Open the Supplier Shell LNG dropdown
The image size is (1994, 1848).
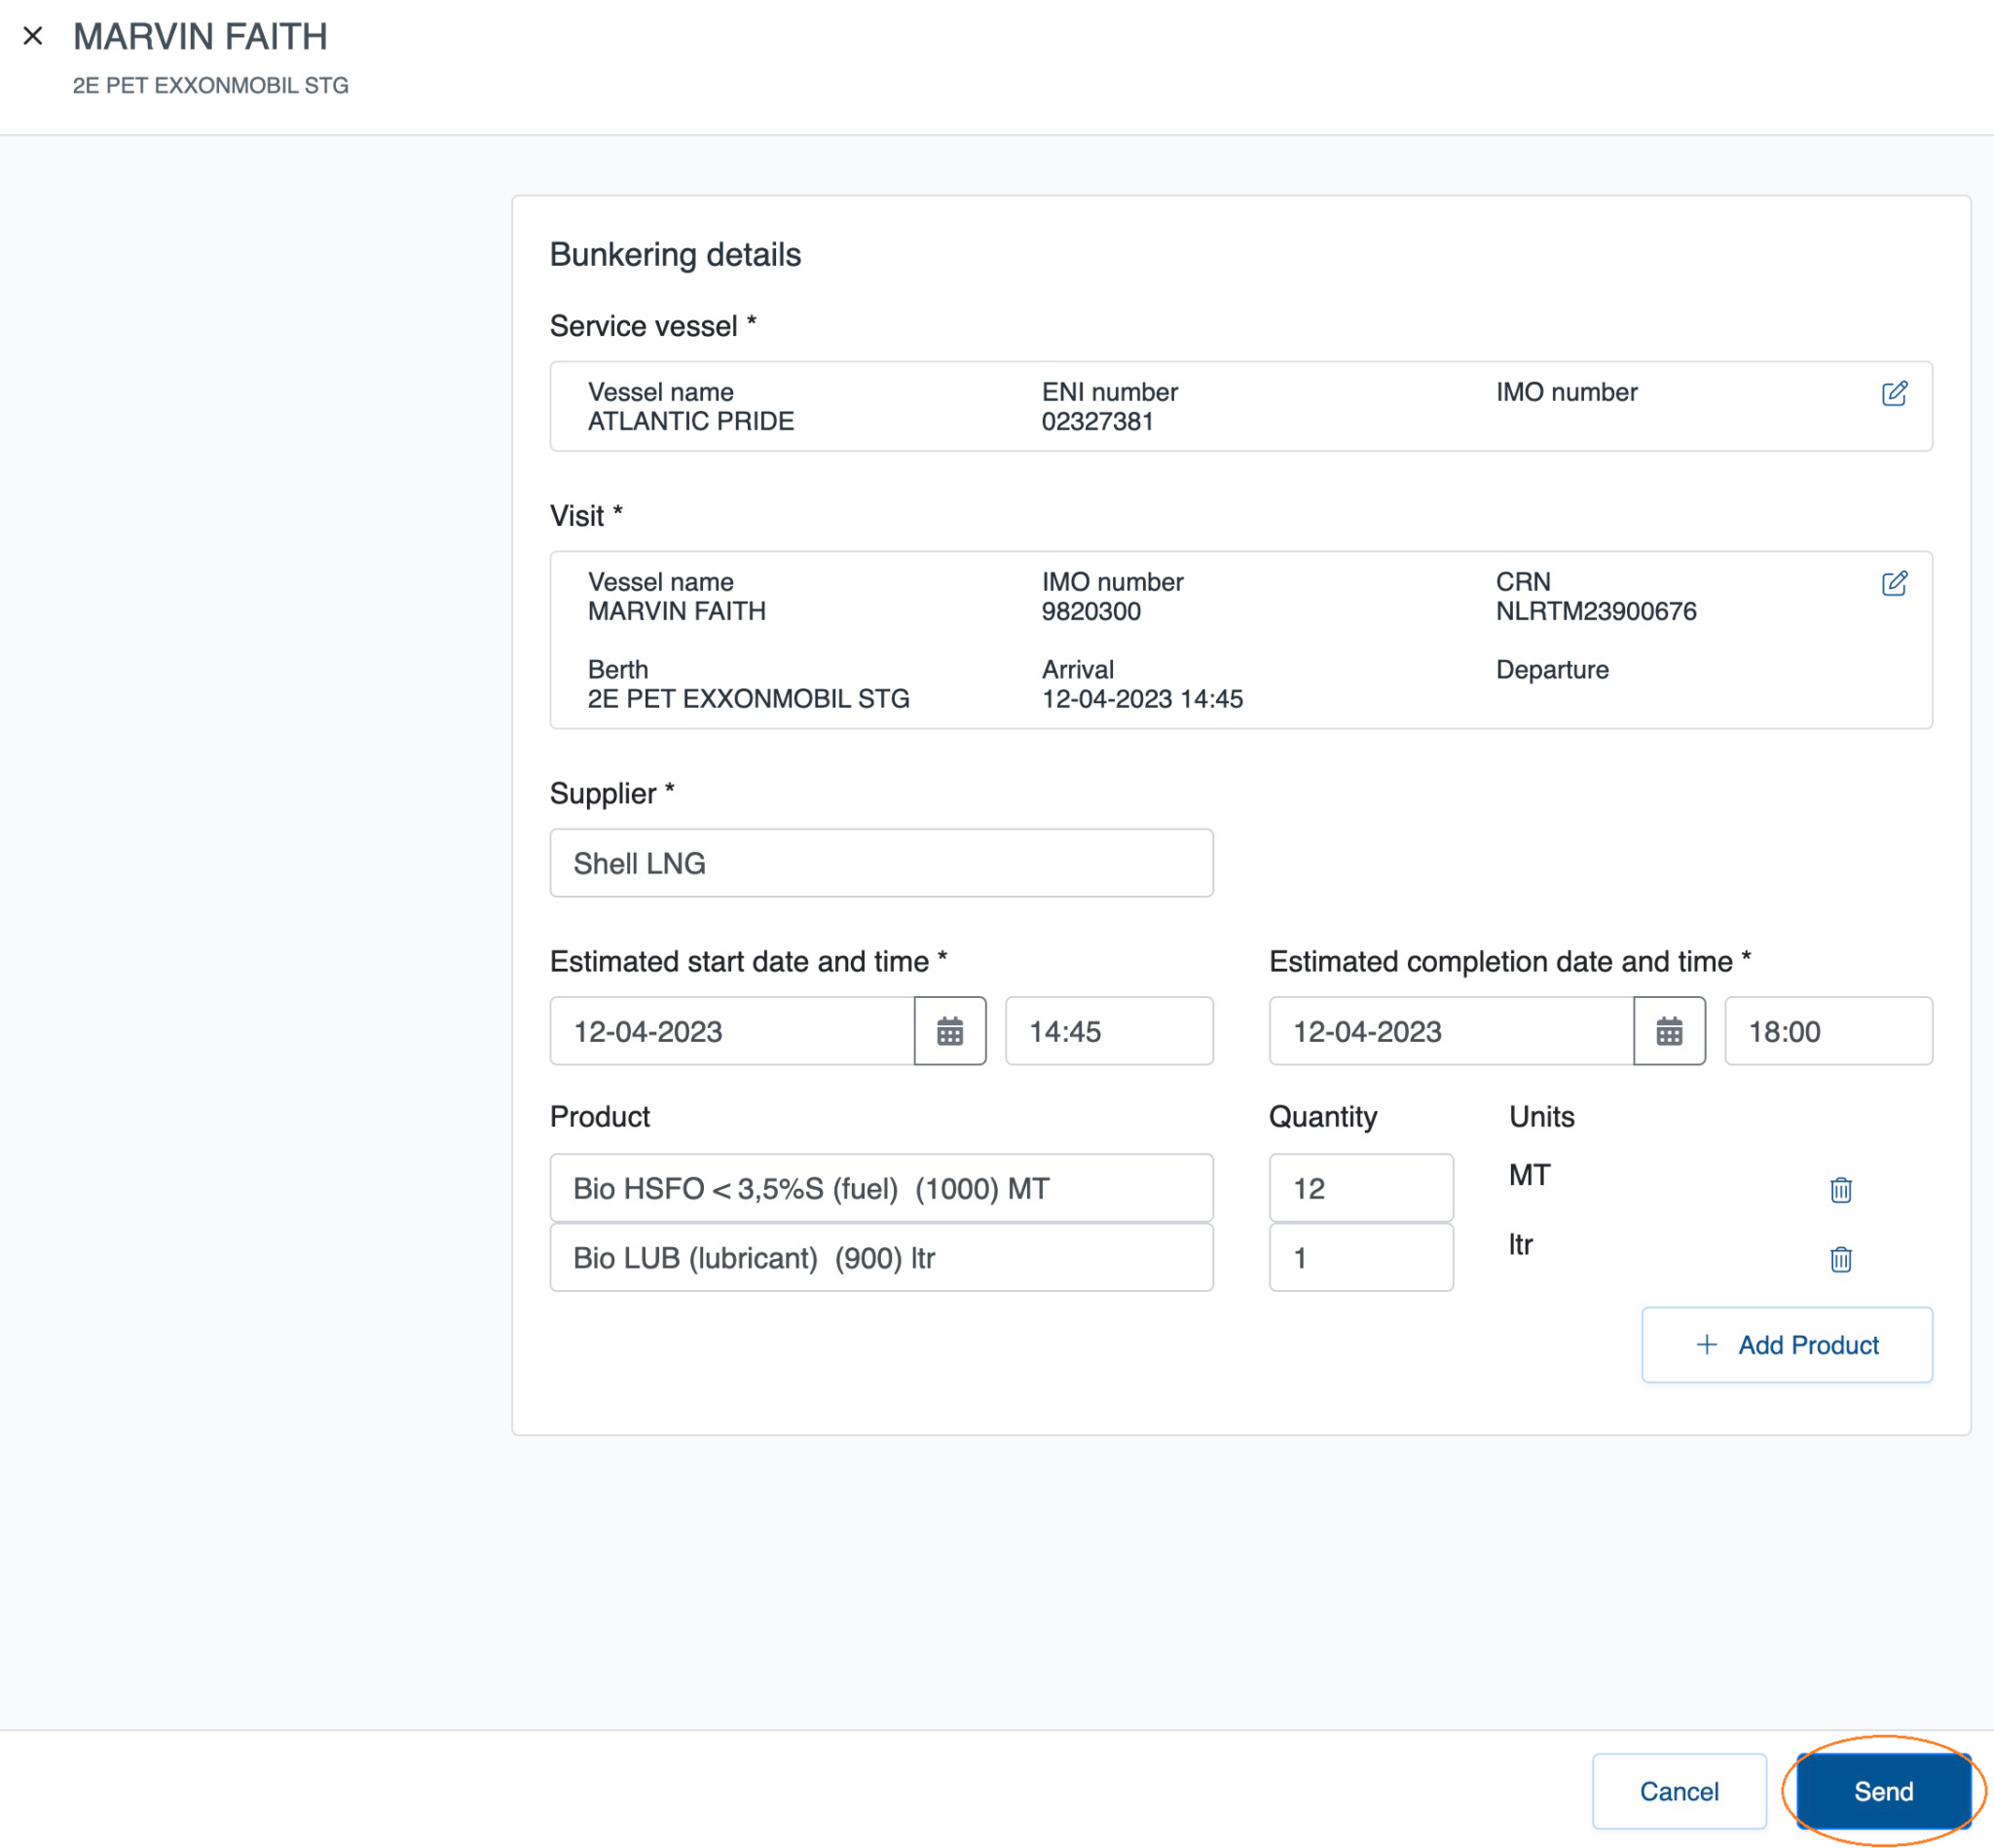point(881,863)
